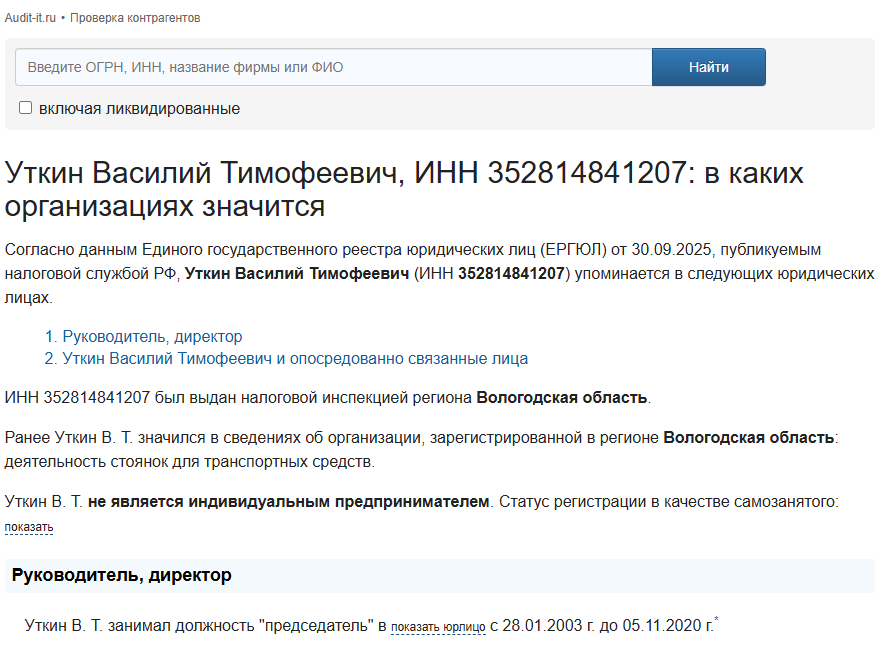The image size is (888, 667).
Task: Click the включая ликвидированные label text
Action: [x=139, y=108]
